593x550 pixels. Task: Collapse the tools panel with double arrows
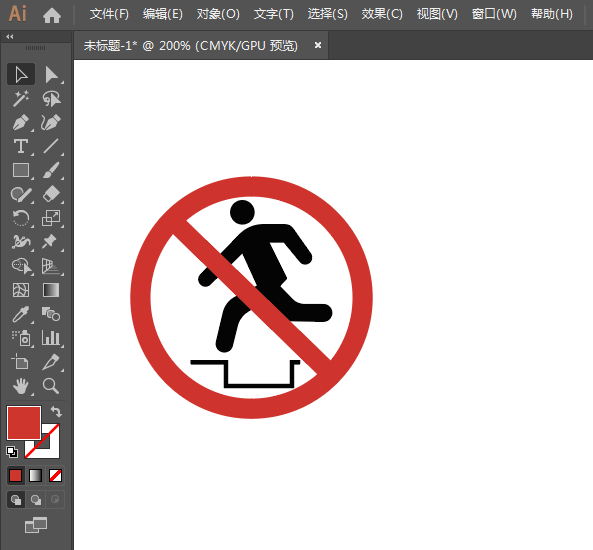point(10,37)
